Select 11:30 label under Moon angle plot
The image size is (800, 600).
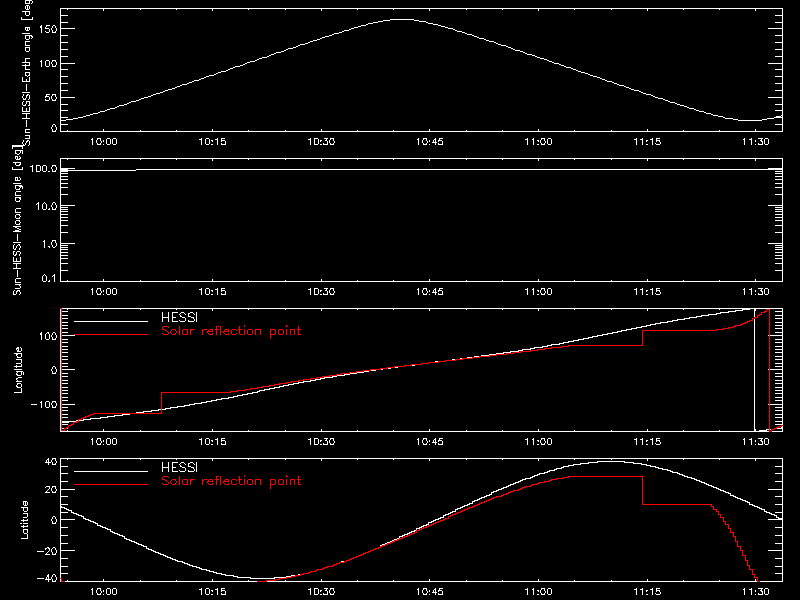pyautogui.click(x=756, y=291)
